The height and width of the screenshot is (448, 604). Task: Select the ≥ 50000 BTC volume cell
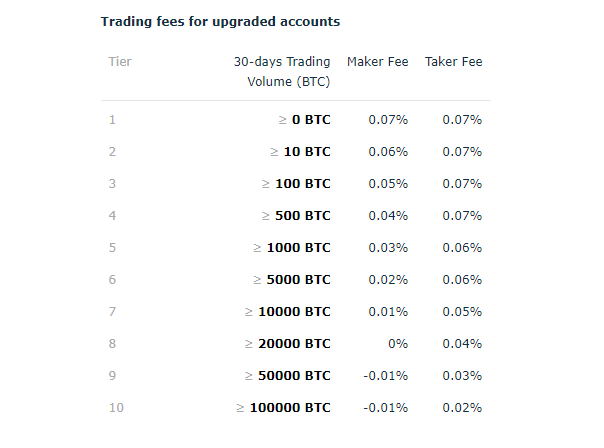[x=287, y=376]
